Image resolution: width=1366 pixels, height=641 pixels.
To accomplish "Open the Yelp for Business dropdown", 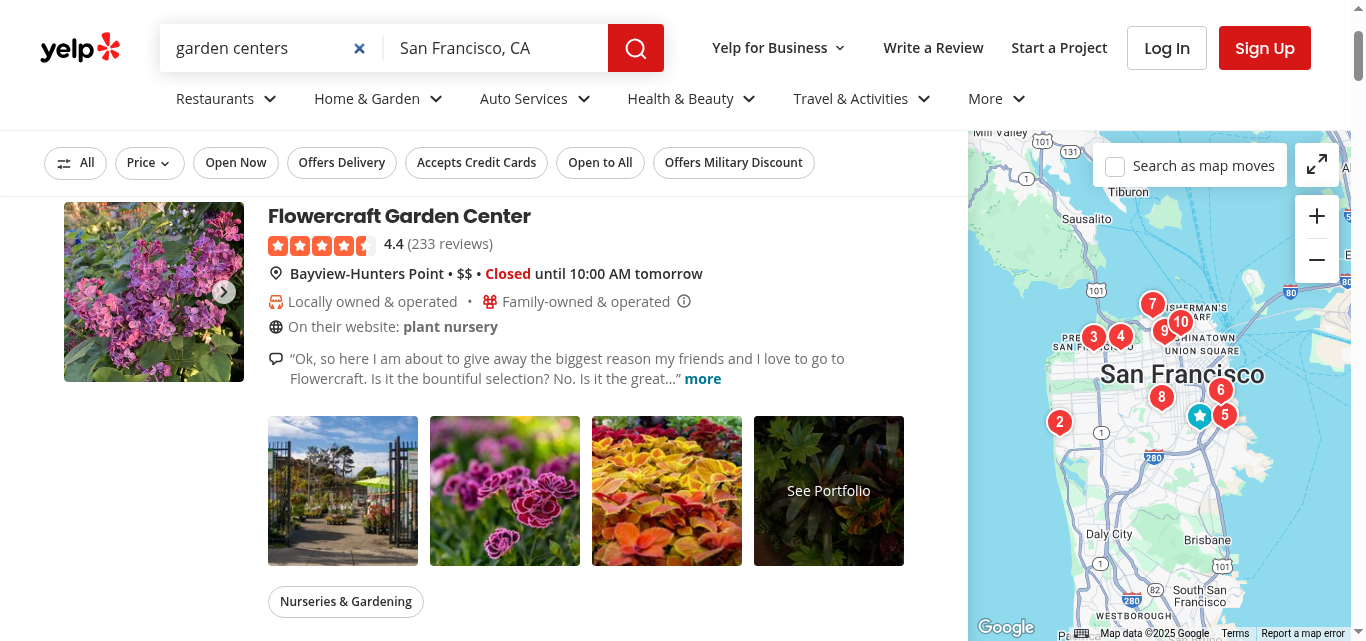I will 778,48.
